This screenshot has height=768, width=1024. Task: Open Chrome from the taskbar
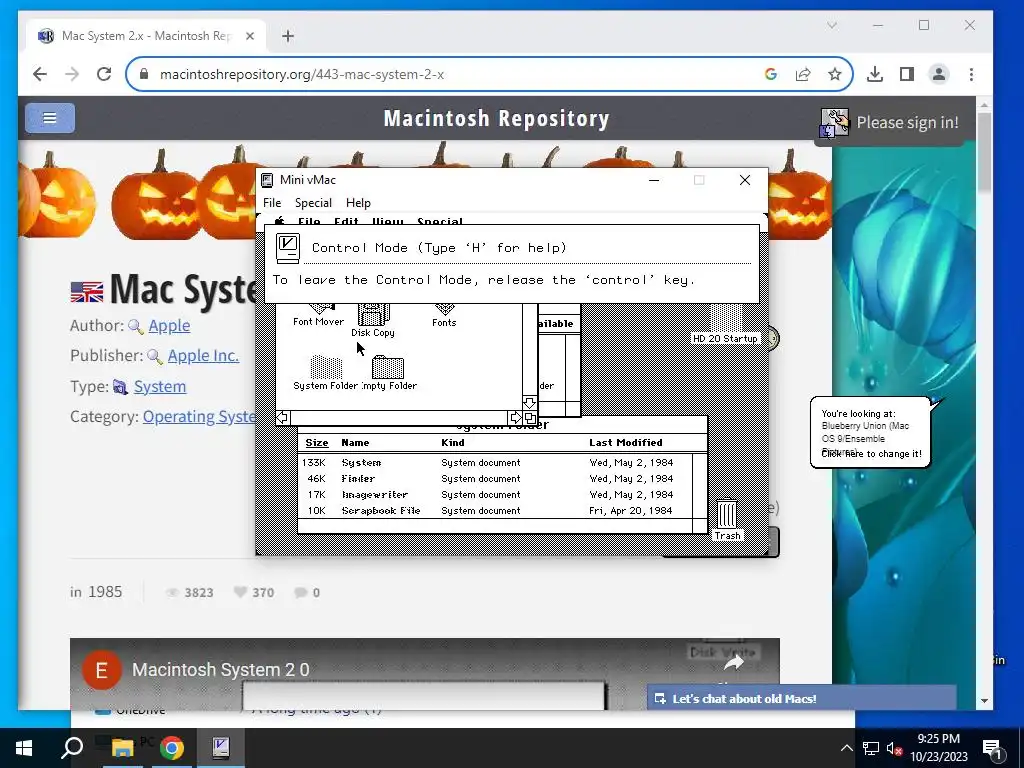coord(172,748)
